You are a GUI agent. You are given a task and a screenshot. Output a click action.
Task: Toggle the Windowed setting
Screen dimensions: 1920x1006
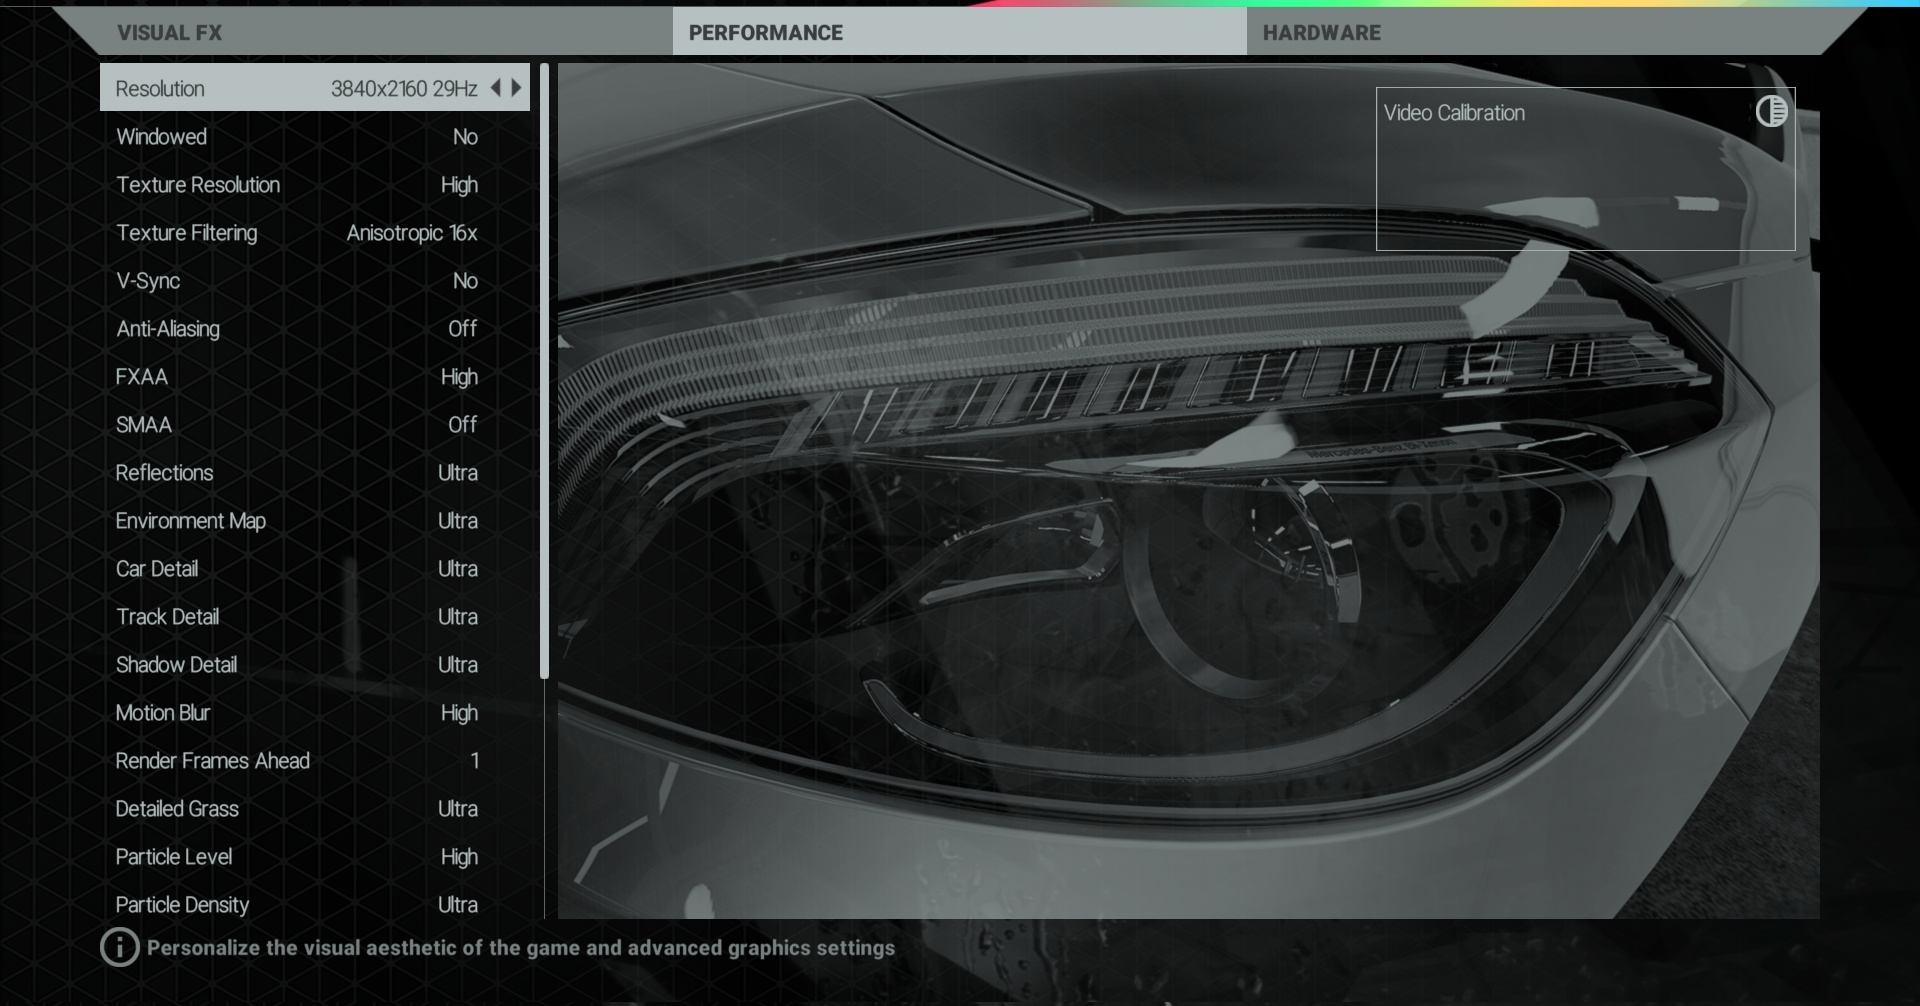[314, 137]
